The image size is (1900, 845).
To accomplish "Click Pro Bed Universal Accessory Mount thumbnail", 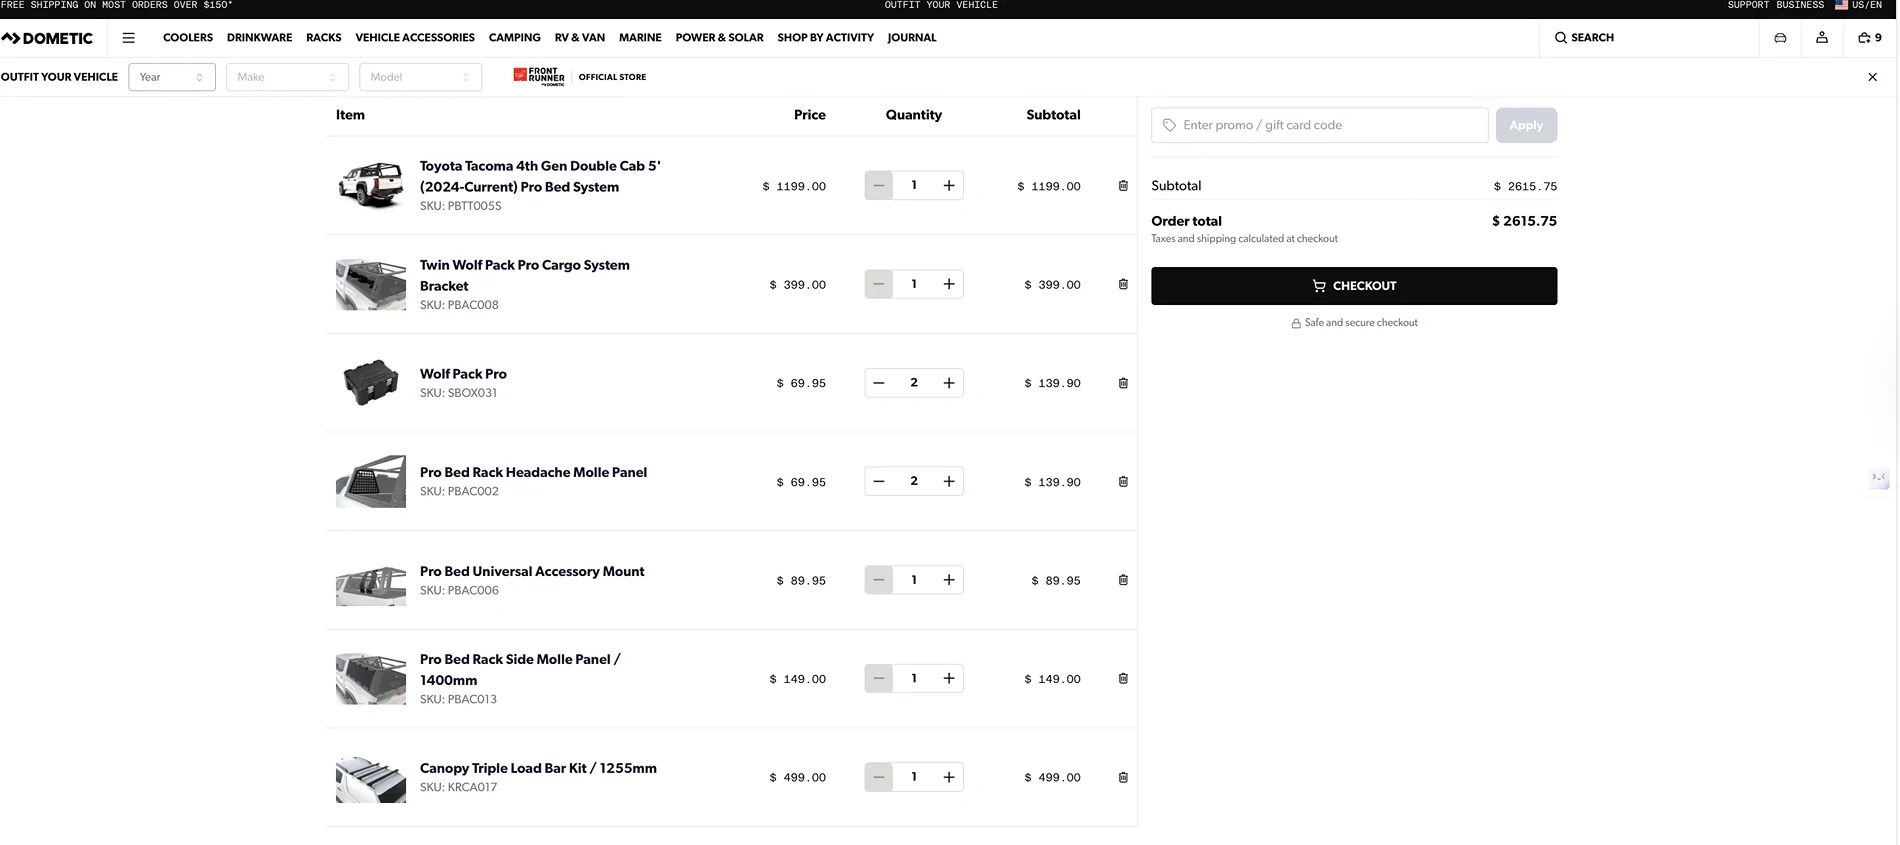I will click(x=371, y=581).
